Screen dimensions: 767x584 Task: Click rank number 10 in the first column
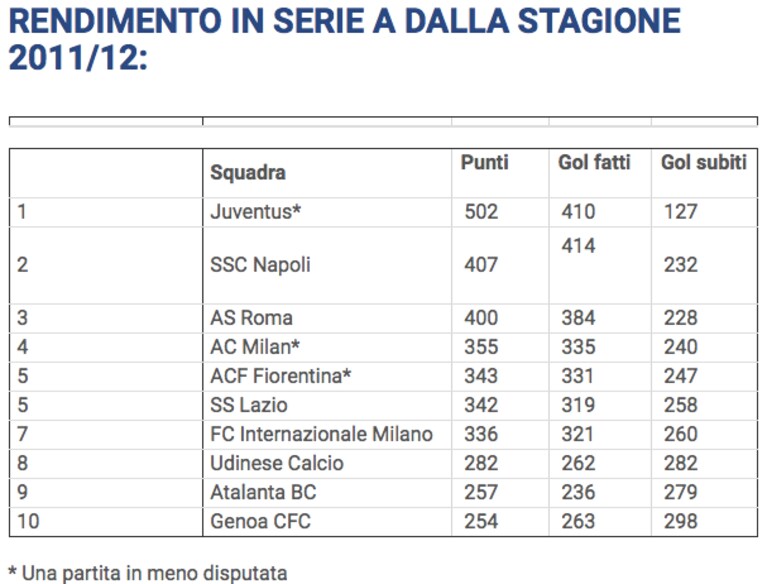point(28,521)
